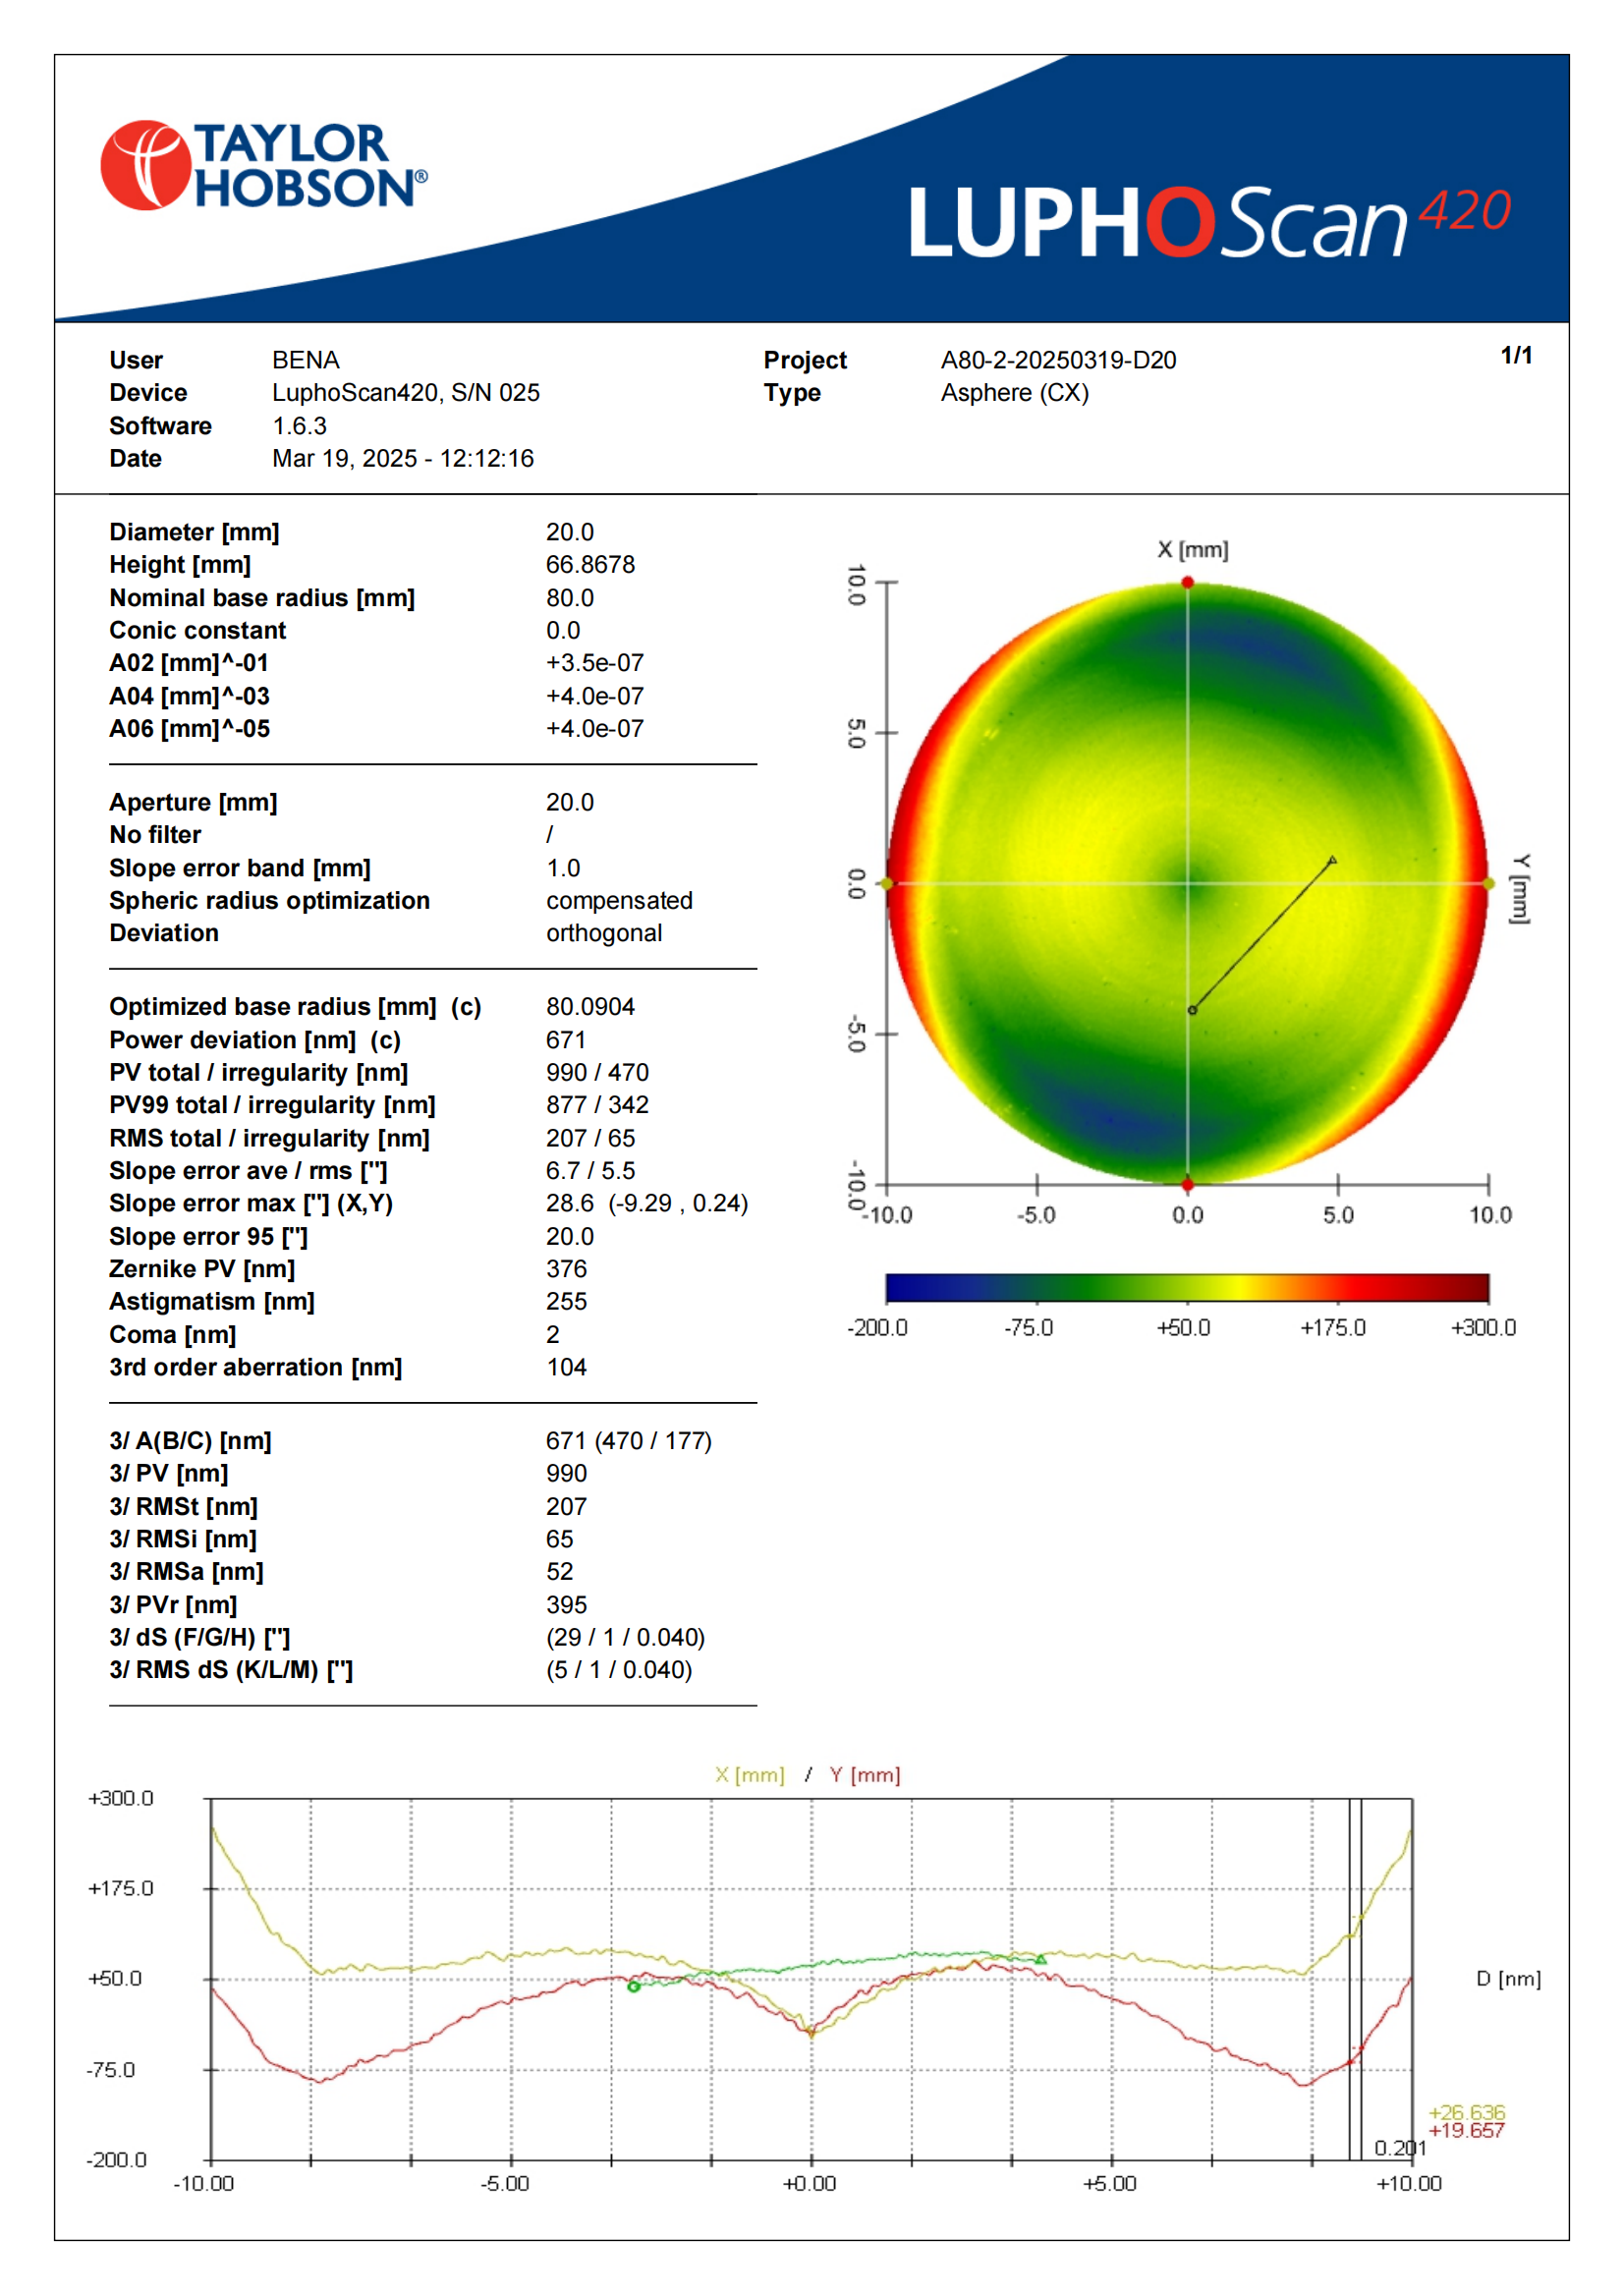Click the Y [mm] legend label above profile plot
The image size is (1624, 2295).
pyautogui.click(x=865, y=1775)
